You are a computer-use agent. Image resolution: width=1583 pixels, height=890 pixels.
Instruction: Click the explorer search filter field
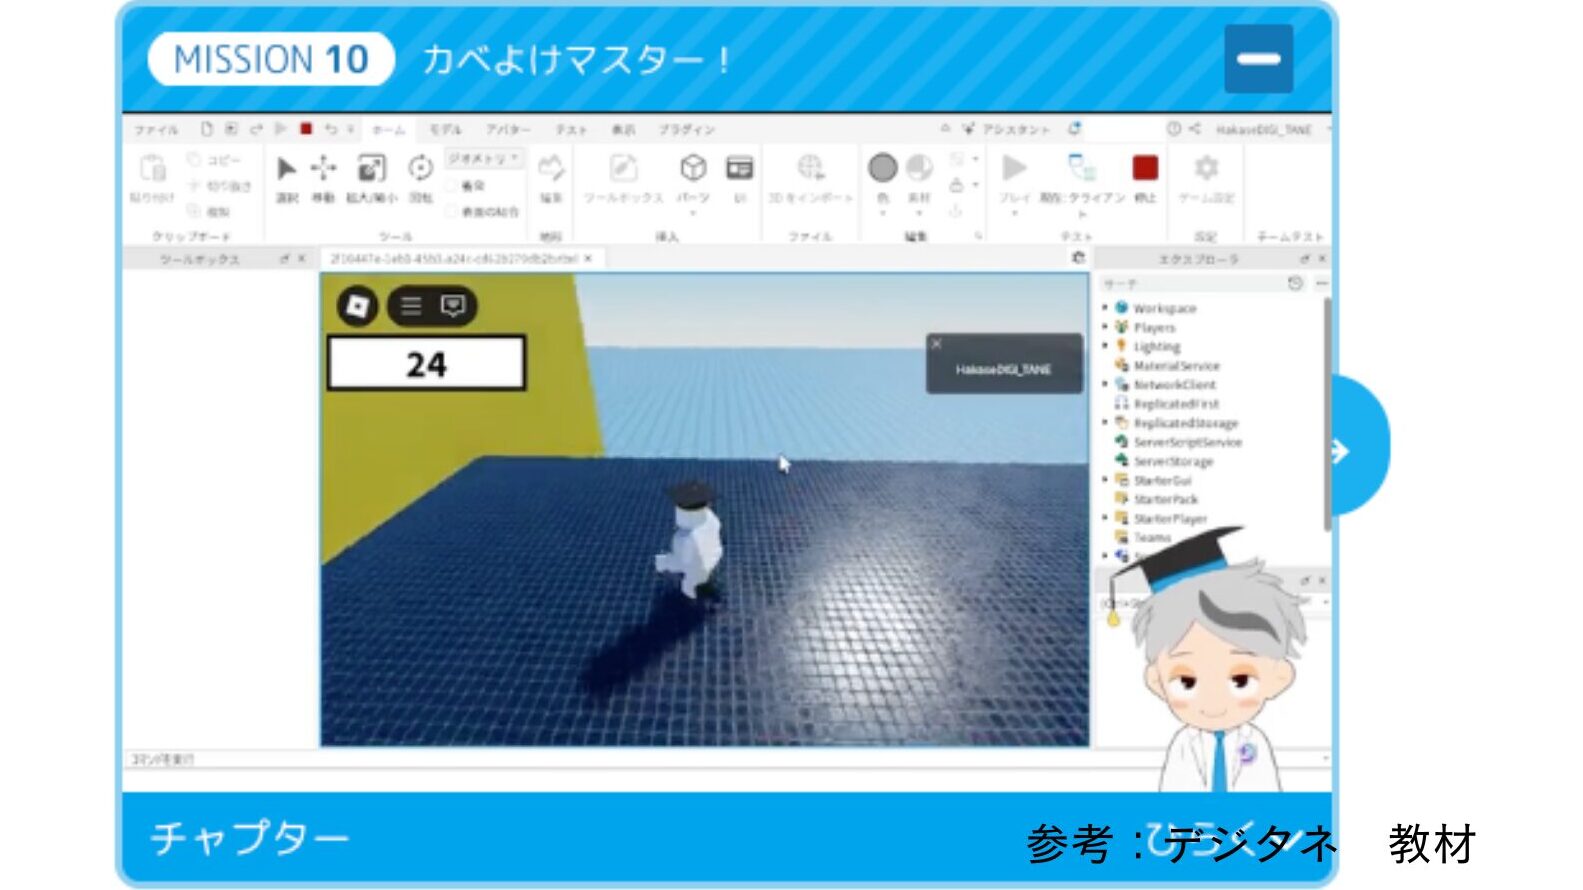pos(1191,284)
